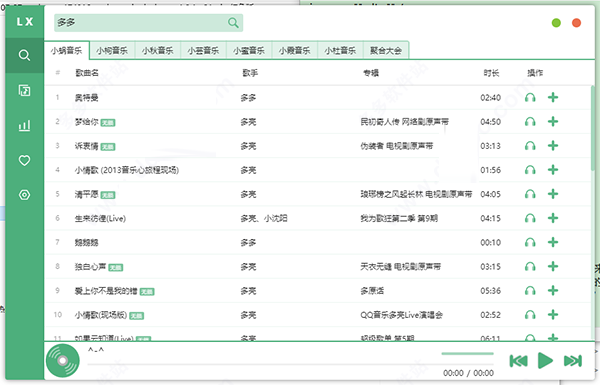Screen dimensions: 600x385
Task: Select song 小情歌 (2013音乐心旅程现场)
Action: (127, 170)
